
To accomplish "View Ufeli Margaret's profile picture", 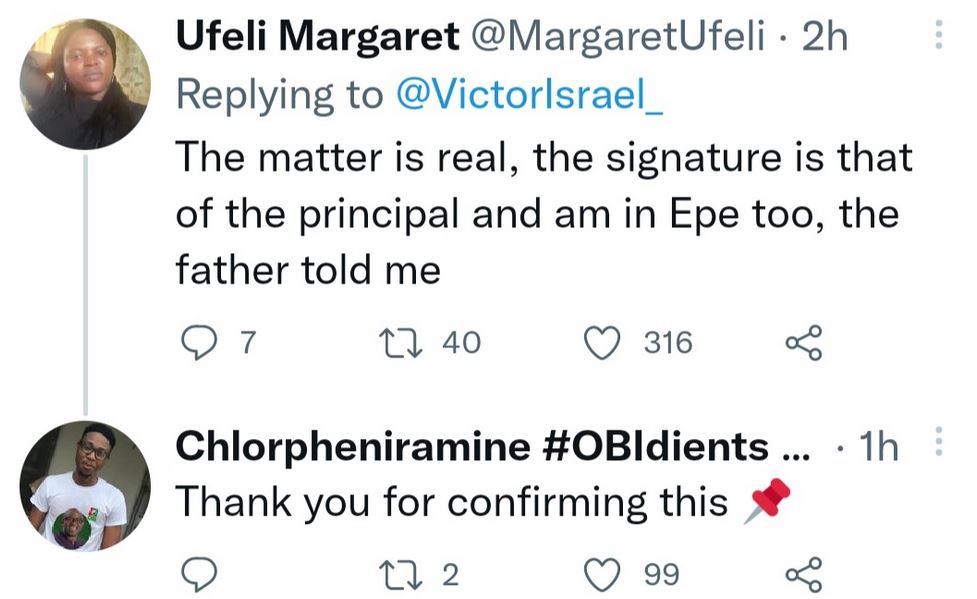I will click(85, 84).
